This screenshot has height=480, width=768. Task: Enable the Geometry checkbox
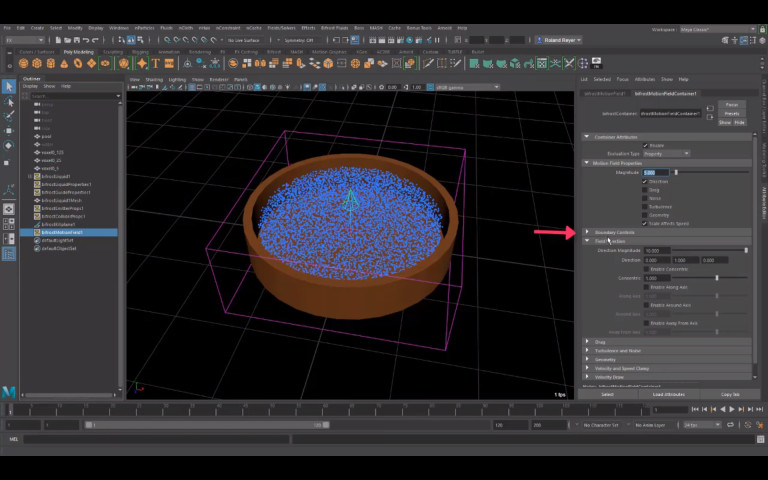point(645,215)
